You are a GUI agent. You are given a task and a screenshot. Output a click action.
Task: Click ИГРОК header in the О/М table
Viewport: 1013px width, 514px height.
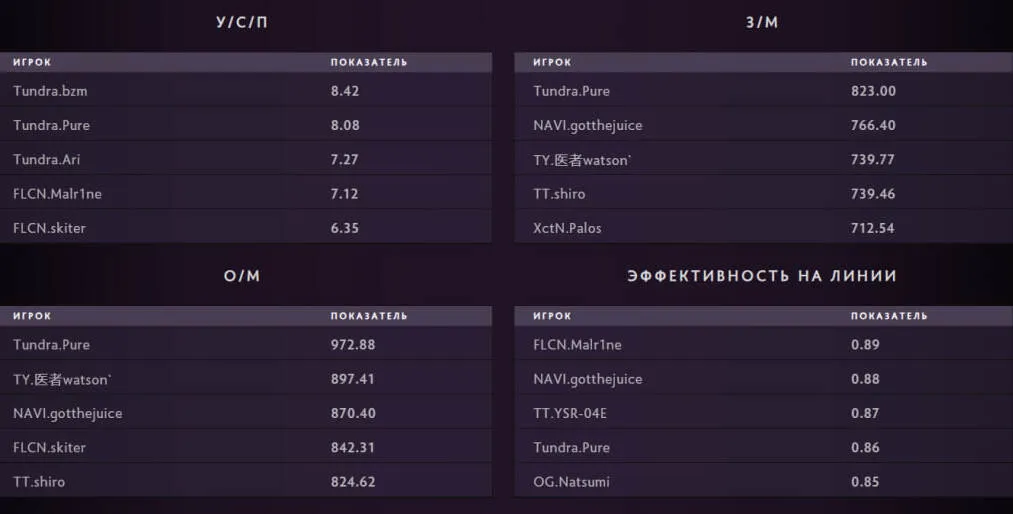click(32, 316)
